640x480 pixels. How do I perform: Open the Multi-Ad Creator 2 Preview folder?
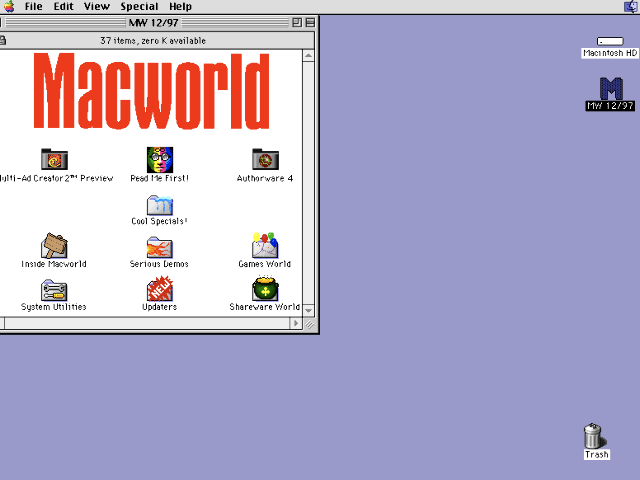54,159
